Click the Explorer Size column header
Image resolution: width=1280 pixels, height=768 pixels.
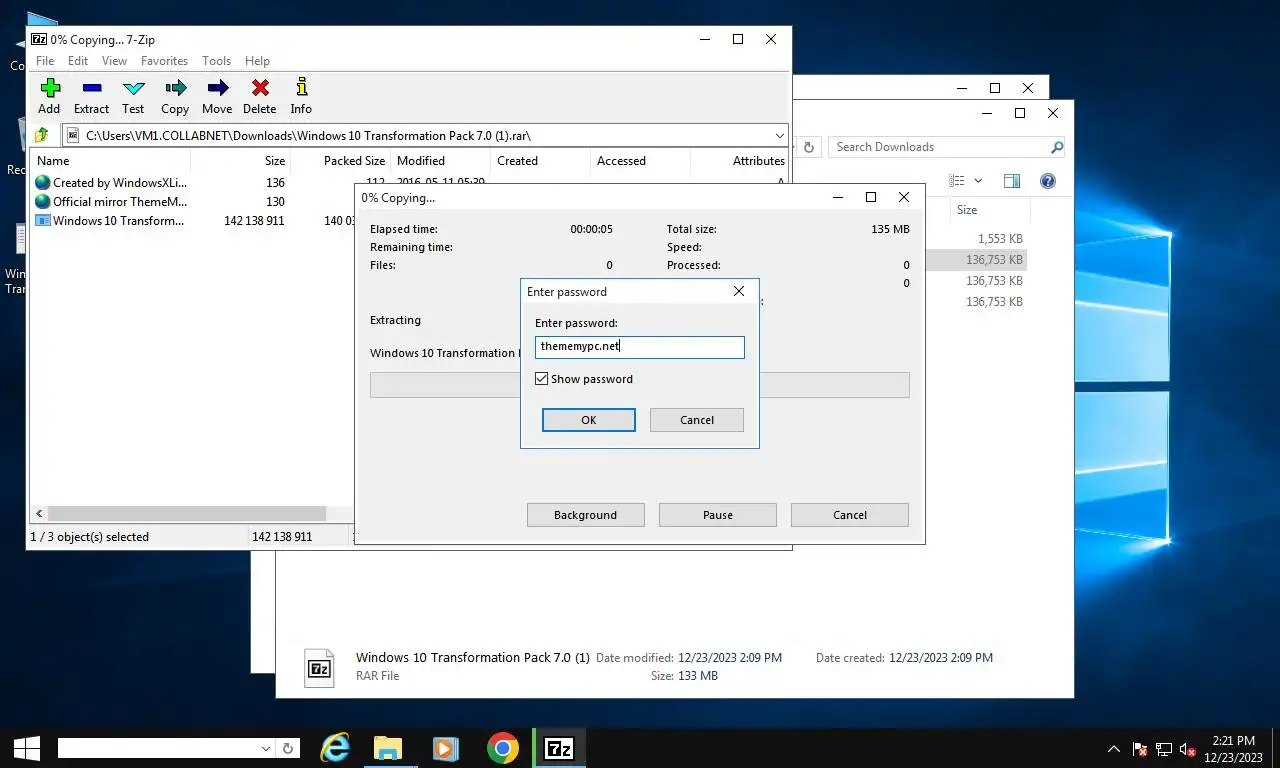coord(967,210)
